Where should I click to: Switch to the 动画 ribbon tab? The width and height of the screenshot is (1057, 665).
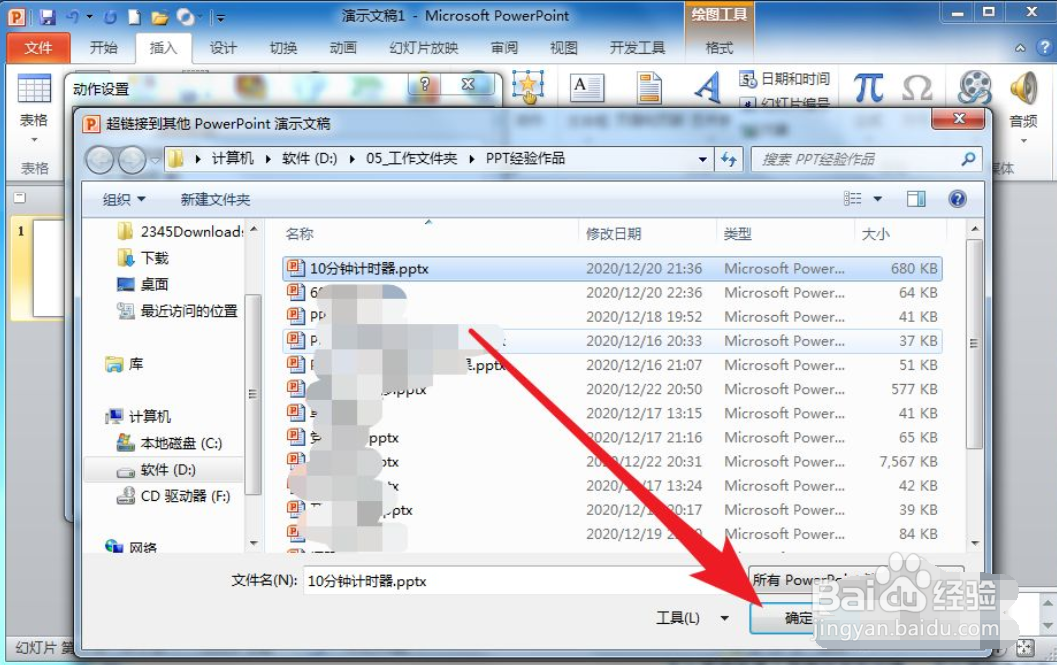[343, 47]
